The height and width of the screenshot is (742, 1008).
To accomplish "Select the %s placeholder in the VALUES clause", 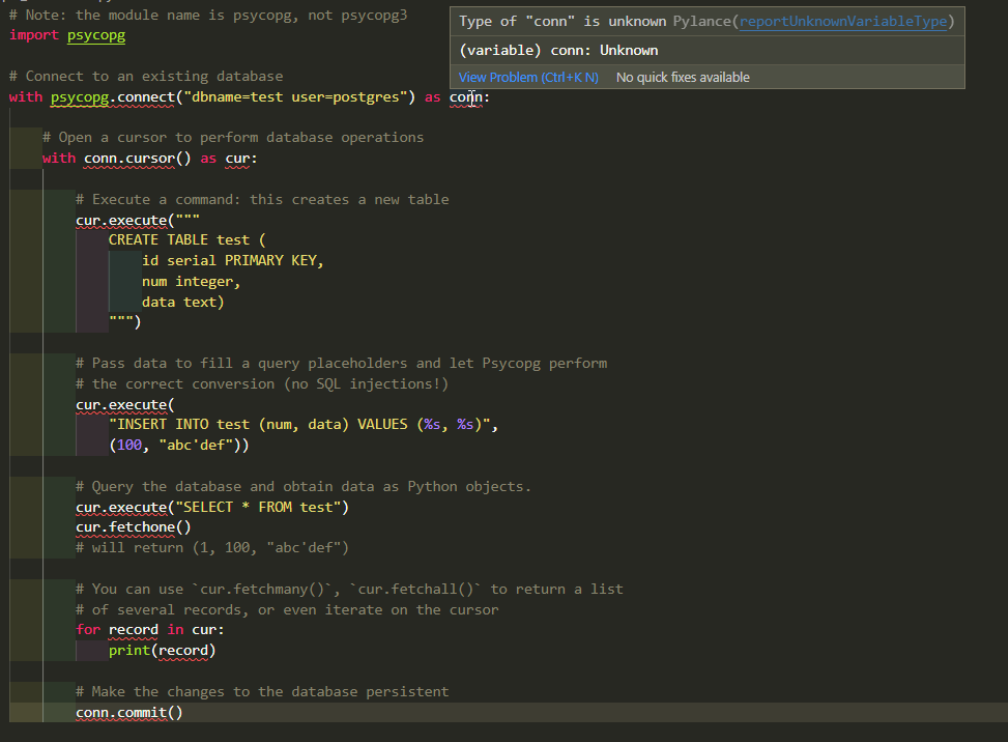I will coord(431,424).
